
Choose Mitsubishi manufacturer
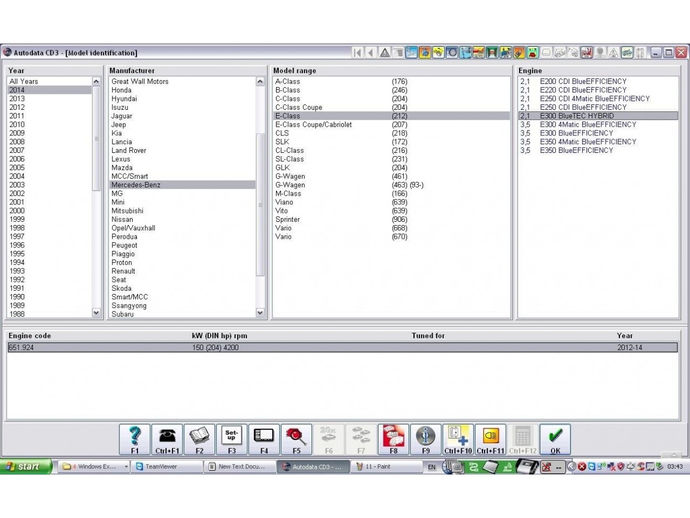182,211
